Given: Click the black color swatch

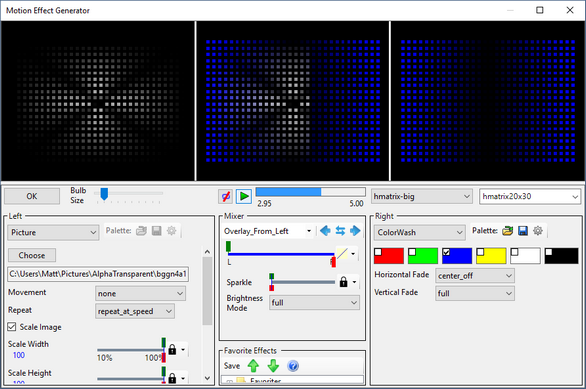Looking at the screenshot, I should pyautogui.click(x=561, y=256).
